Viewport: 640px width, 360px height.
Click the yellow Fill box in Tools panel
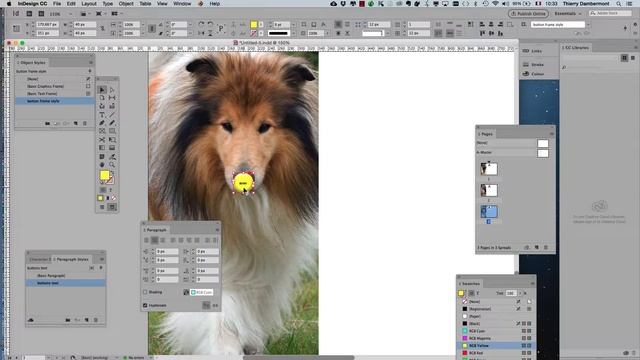(104, 175)
